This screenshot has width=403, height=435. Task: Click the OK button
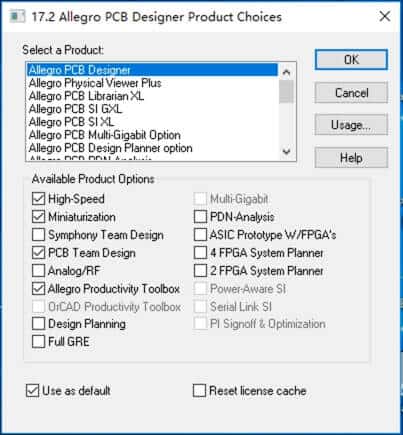coord(351,60)
